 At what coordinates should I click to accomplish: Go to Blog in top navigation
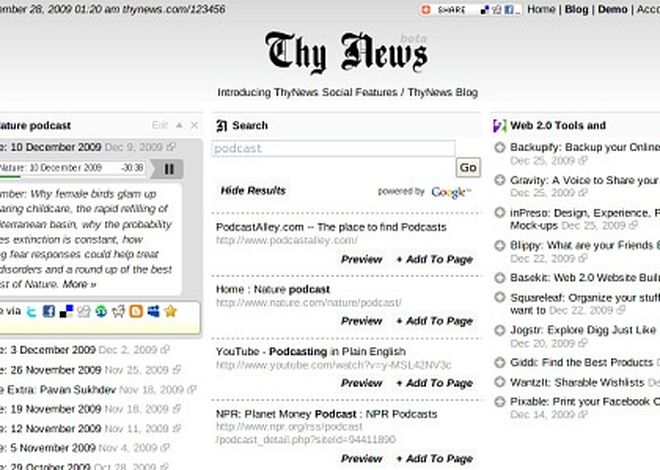click(x=576, y=9)
